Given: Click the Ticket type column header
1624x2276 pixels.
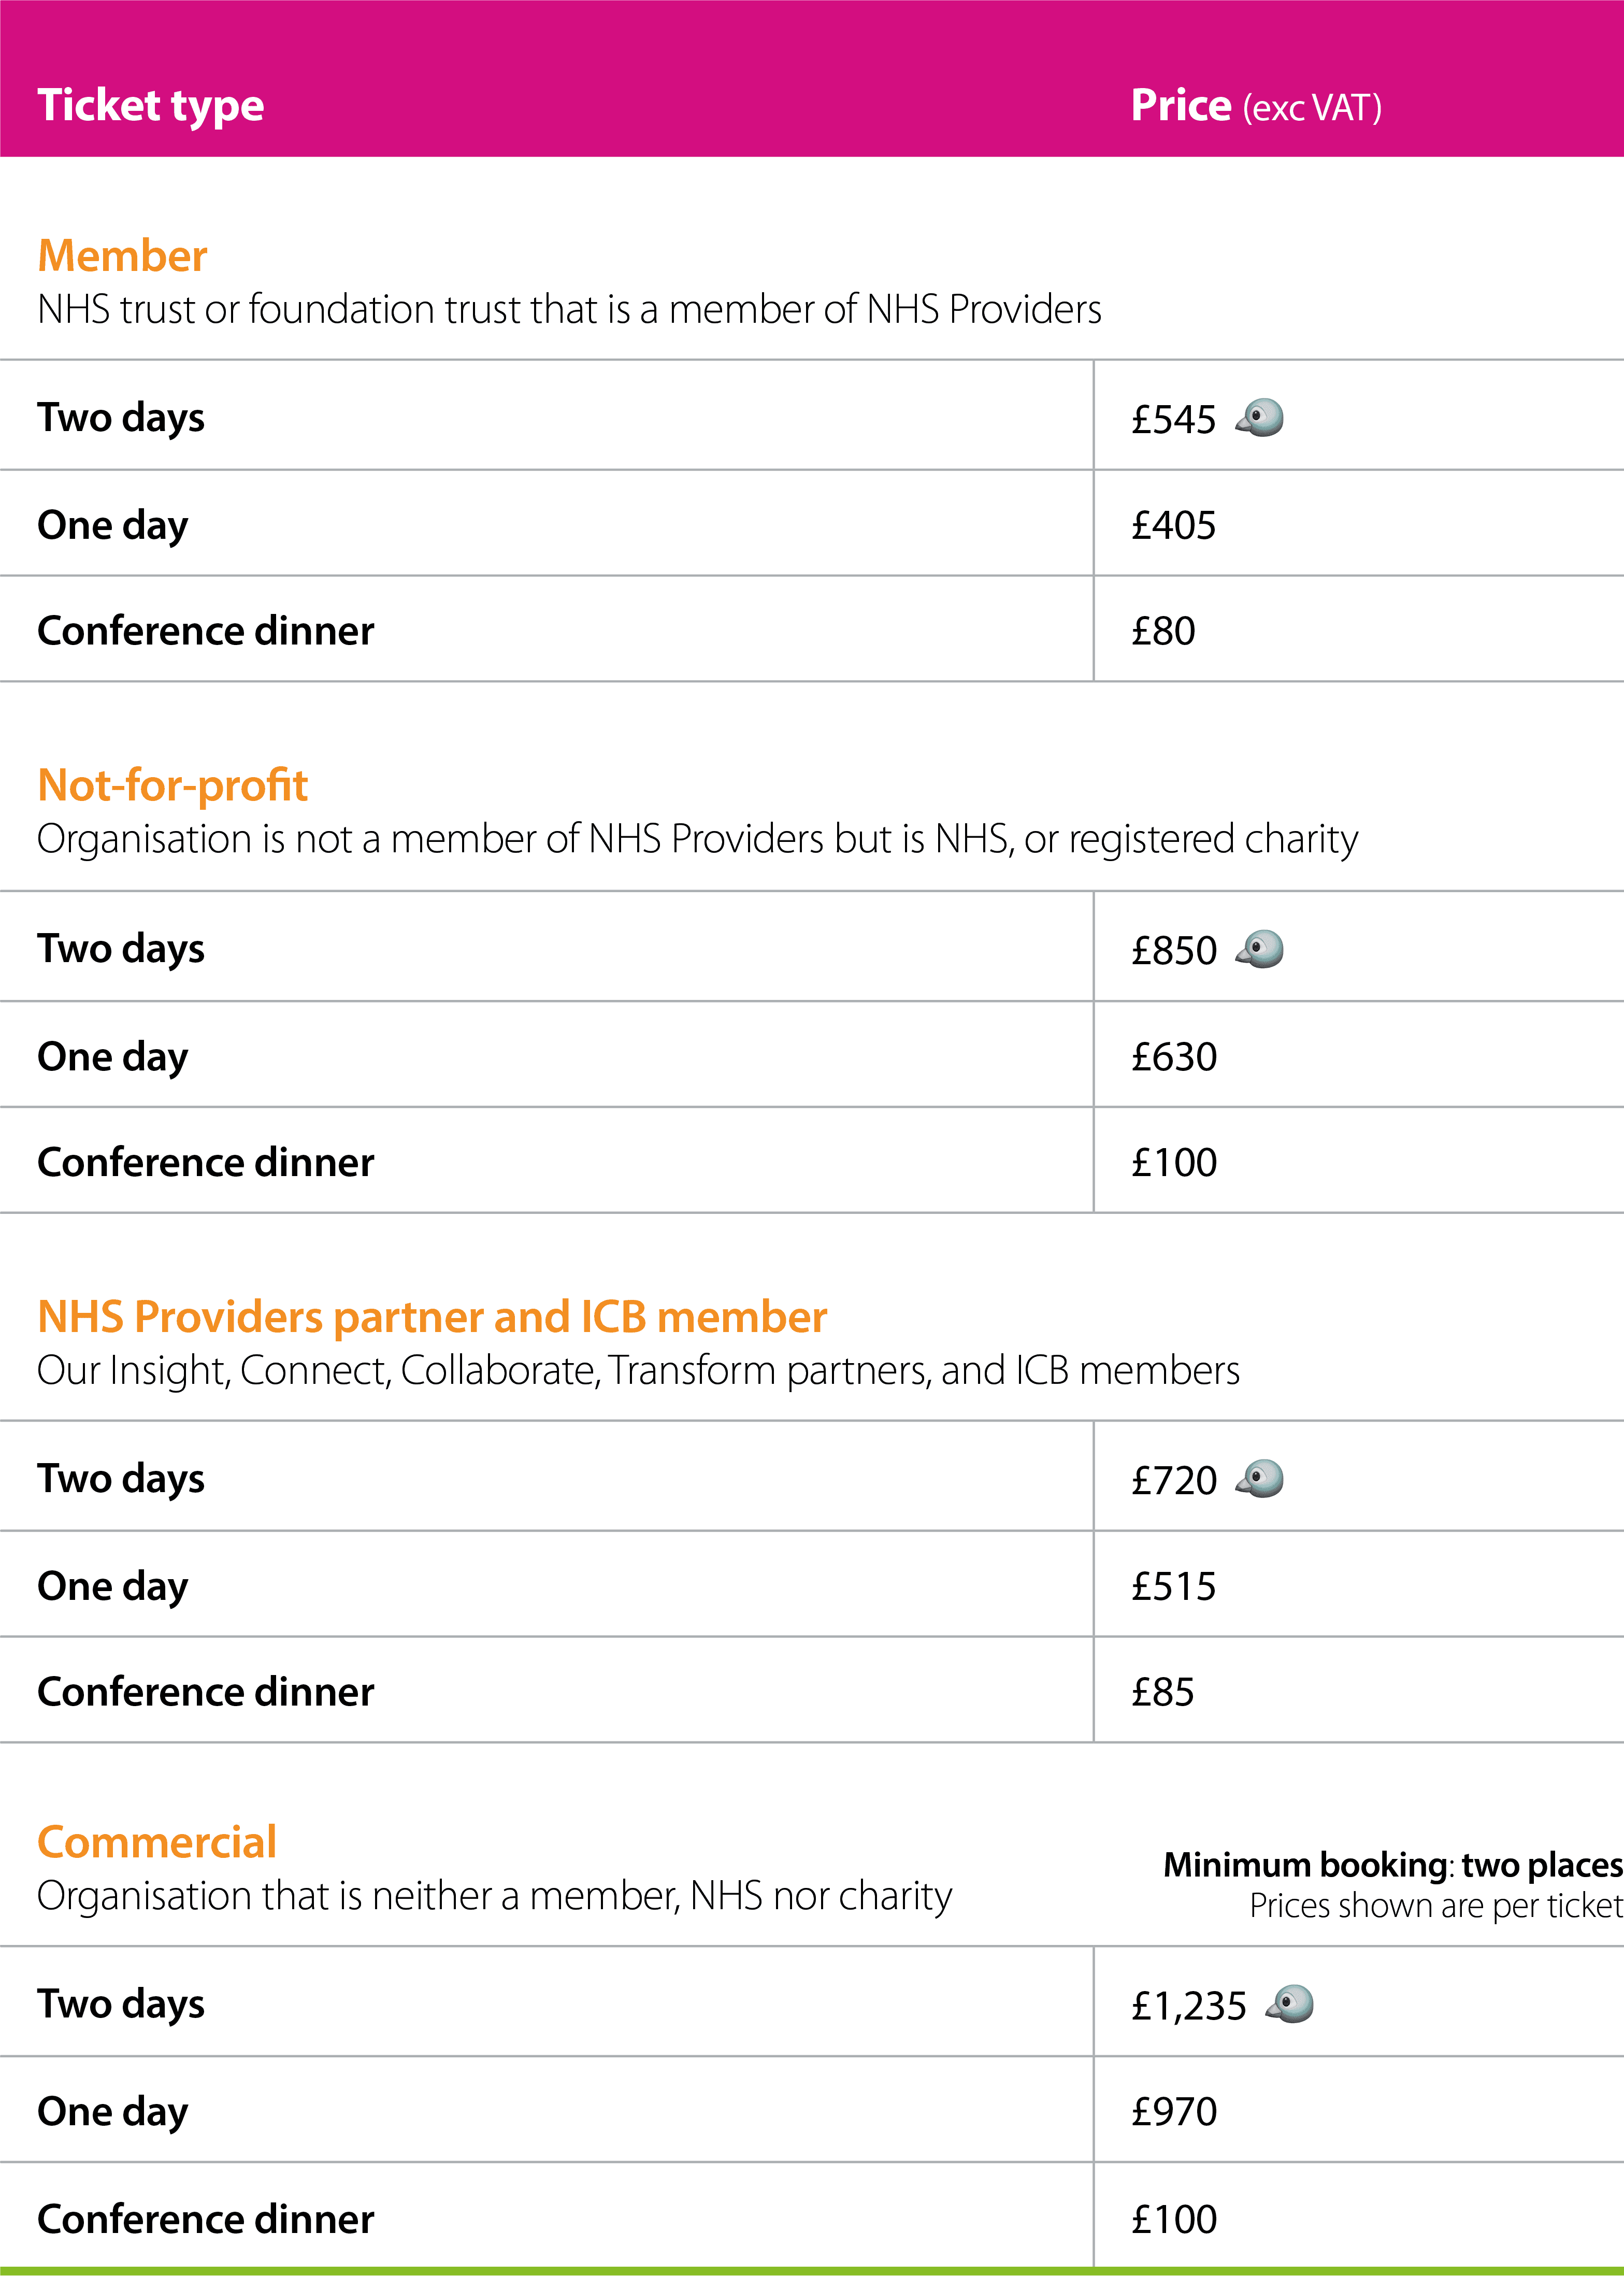Looking at the screenshot, I should 151,106.
